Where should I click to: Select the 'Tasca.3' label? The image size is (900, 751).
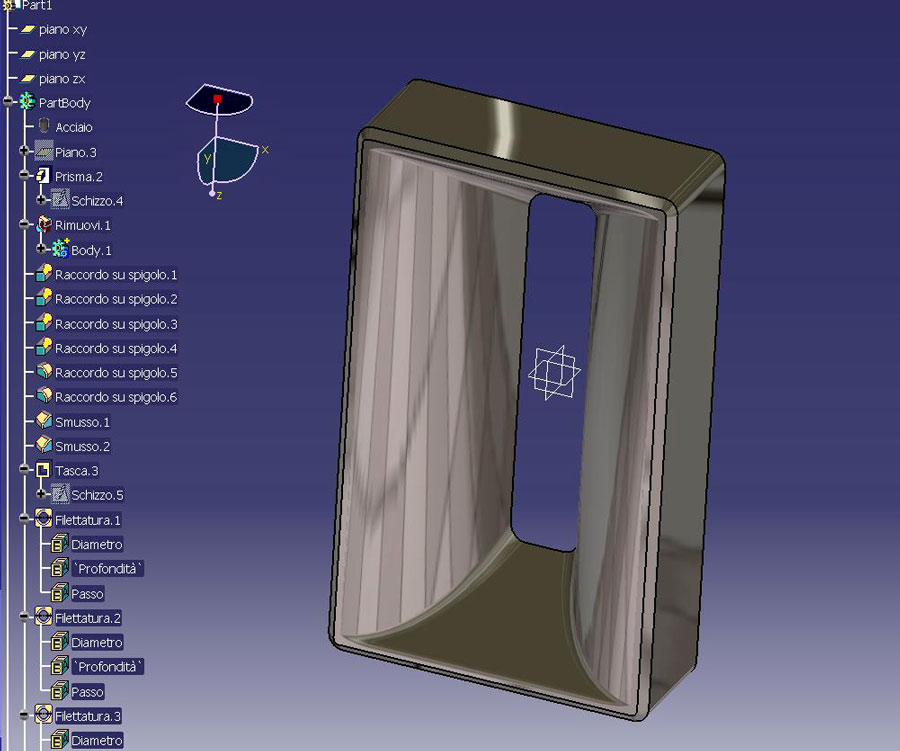coord(76,471)
